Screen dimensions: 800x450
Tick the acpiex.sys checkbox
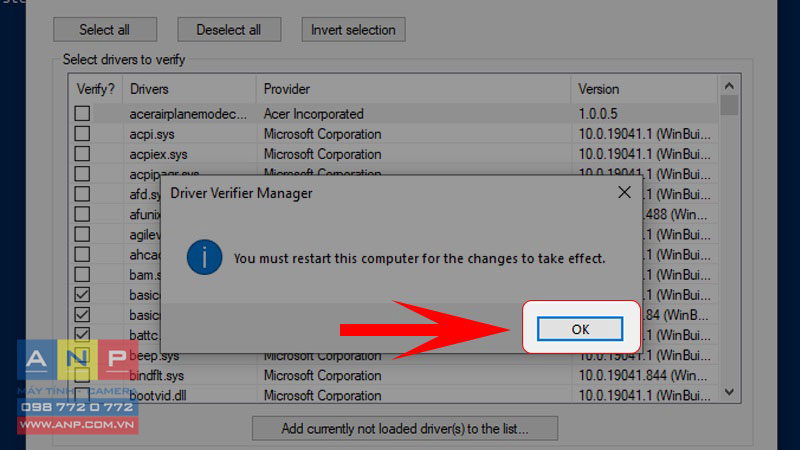(x=82, y=154)
